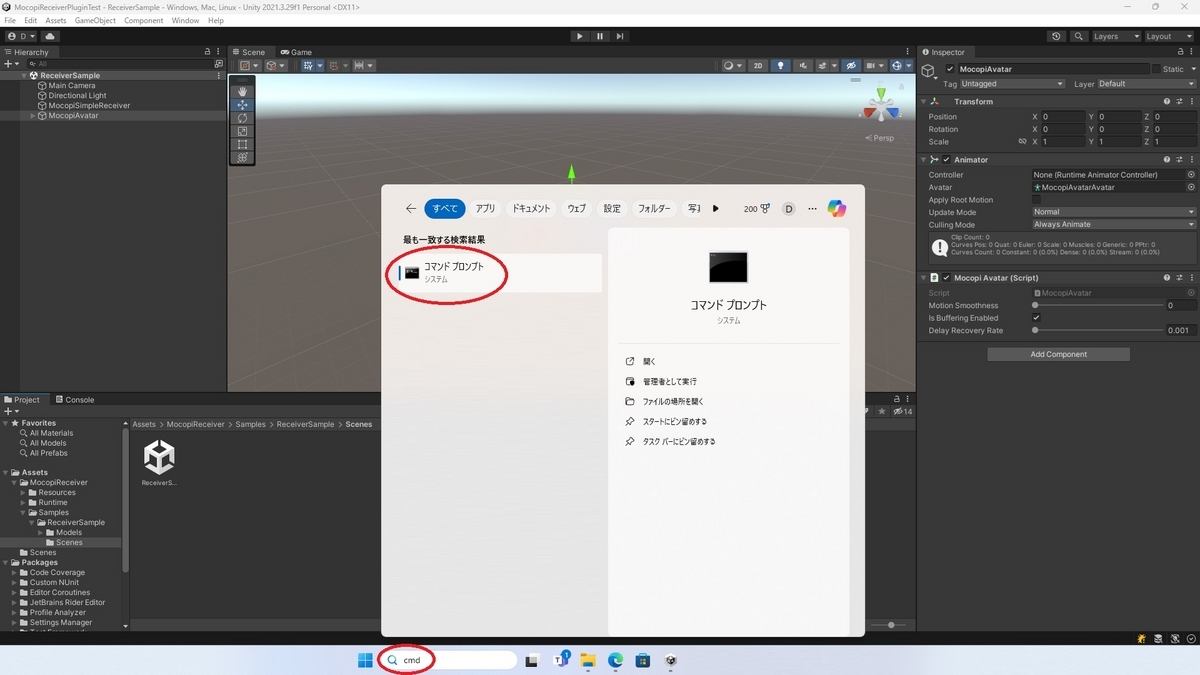This screenshot has height=675, width=1200.
Task: Toggle Mocopi Avatar script enabled checkbox
Action: click(946, 278)
